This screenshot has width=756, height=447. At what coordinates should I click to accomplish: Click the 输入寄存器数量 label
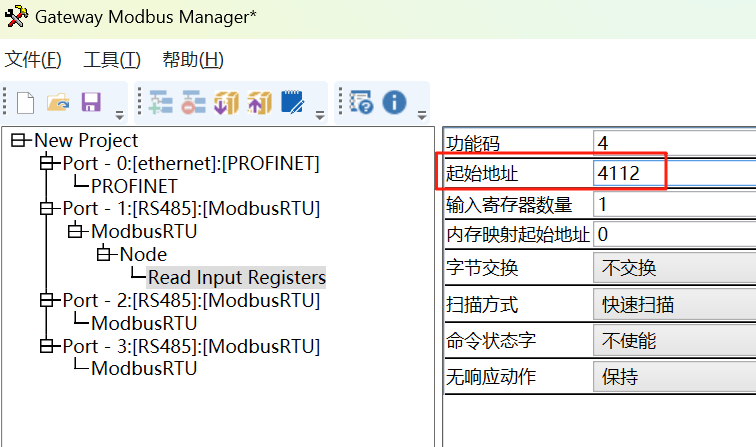tap(509, 205)
